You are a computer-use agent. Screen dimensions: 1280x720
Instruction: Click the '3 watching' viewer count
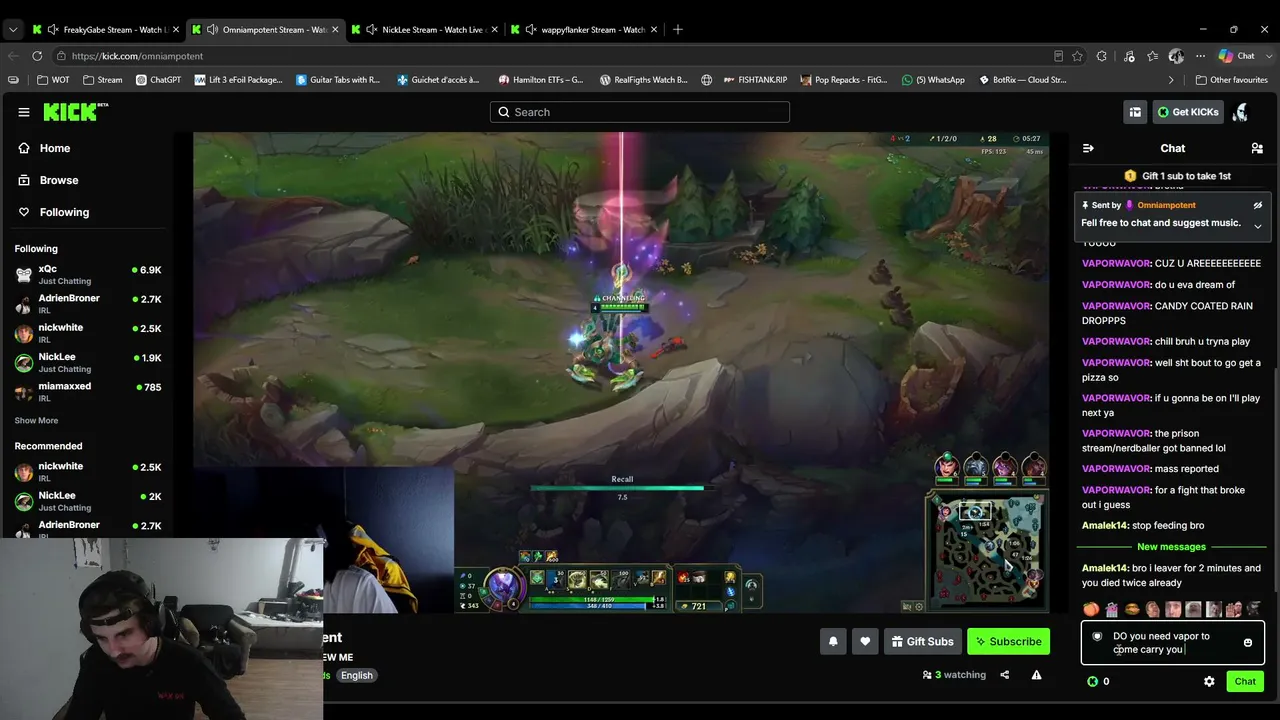point(954,675)
